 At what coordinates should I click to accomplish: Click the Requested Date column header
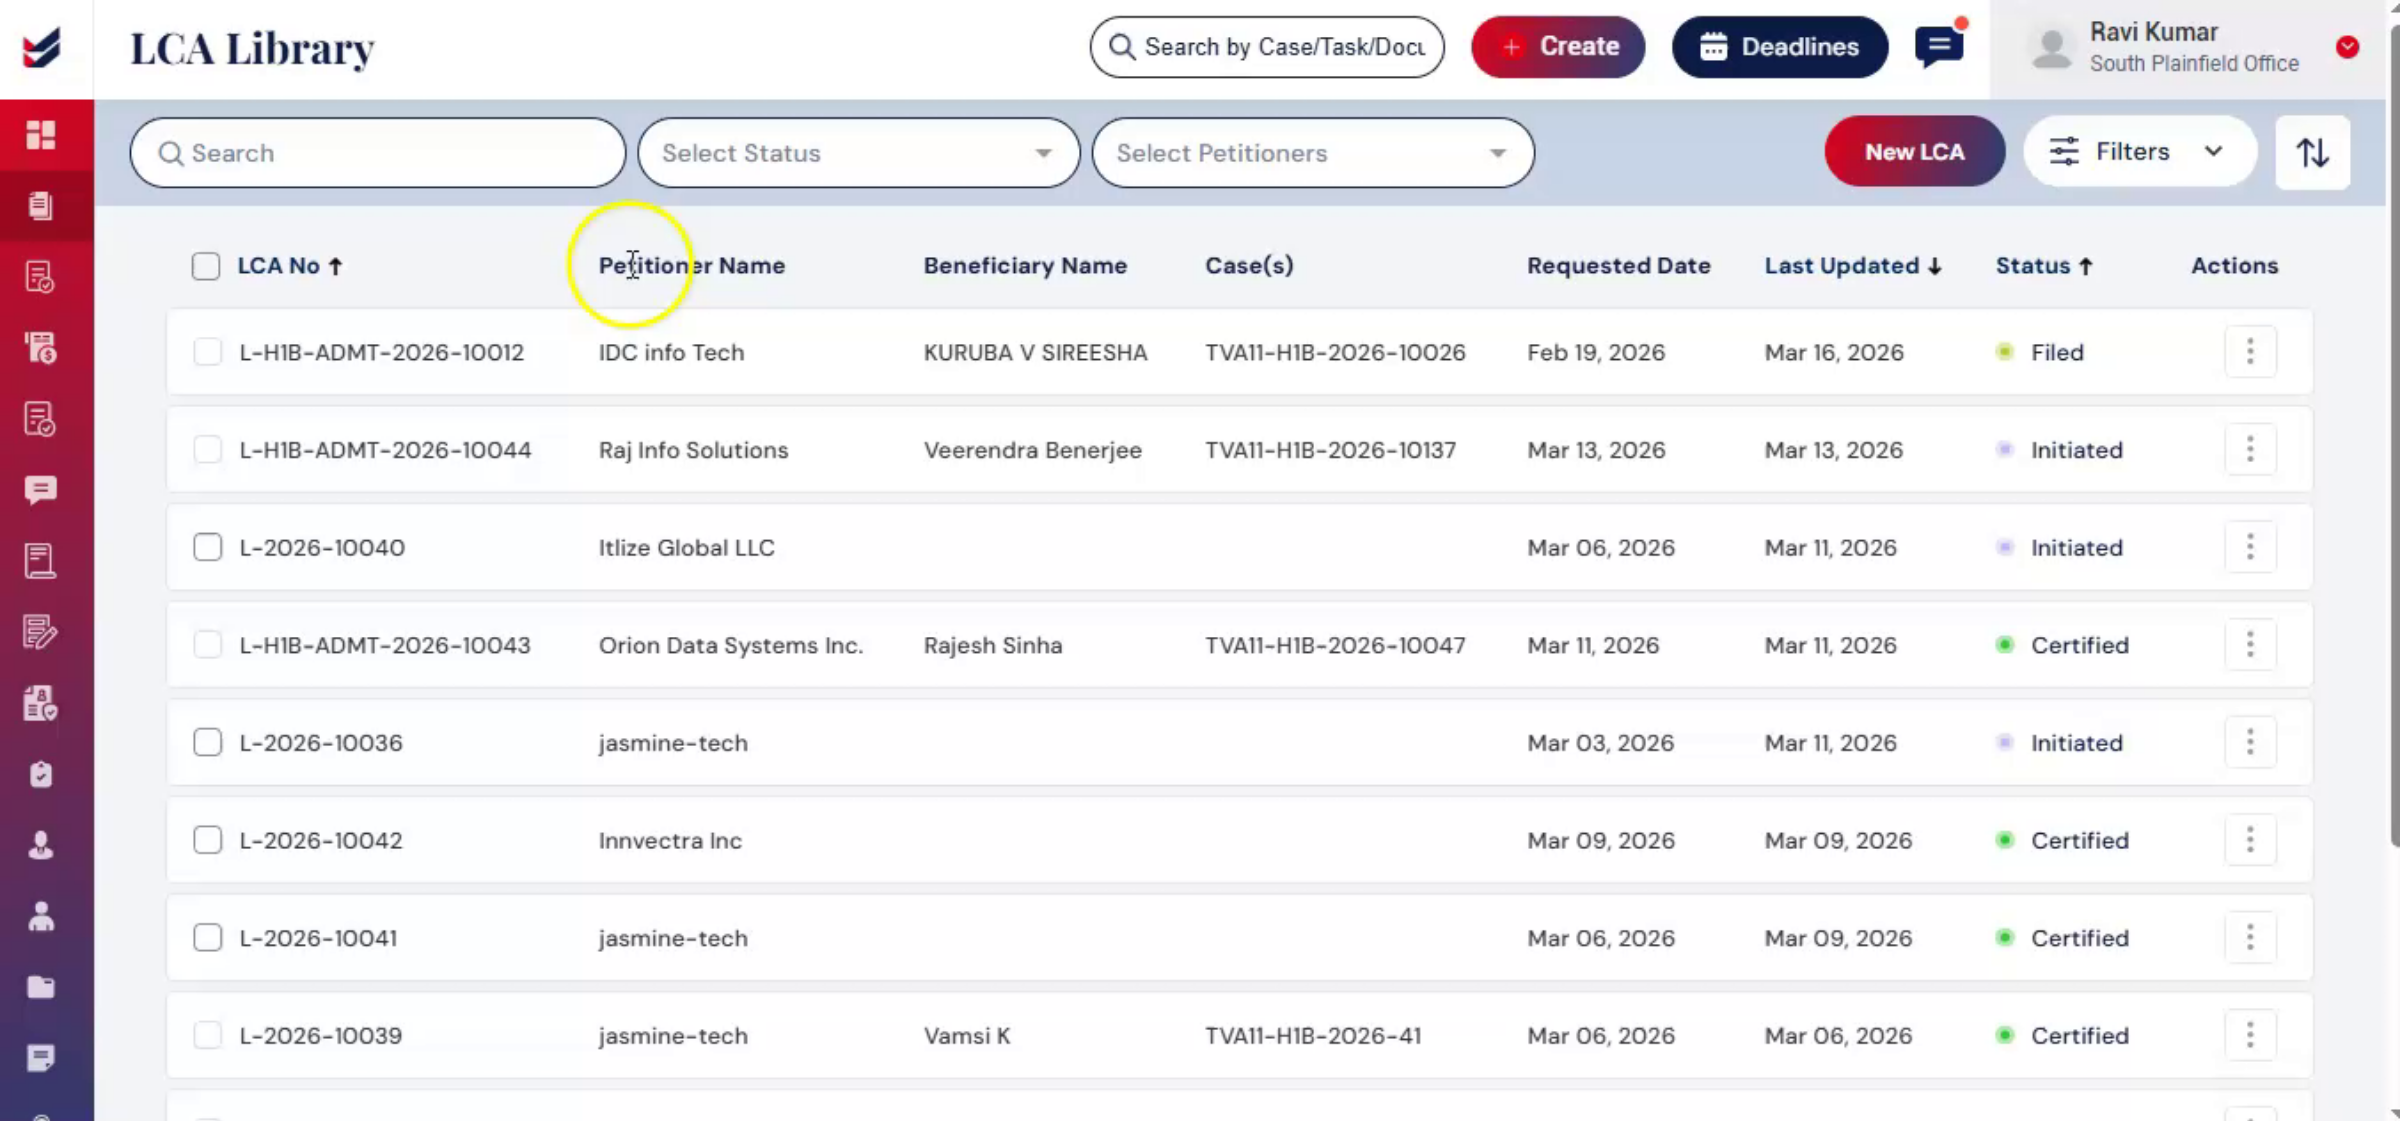1618,266
